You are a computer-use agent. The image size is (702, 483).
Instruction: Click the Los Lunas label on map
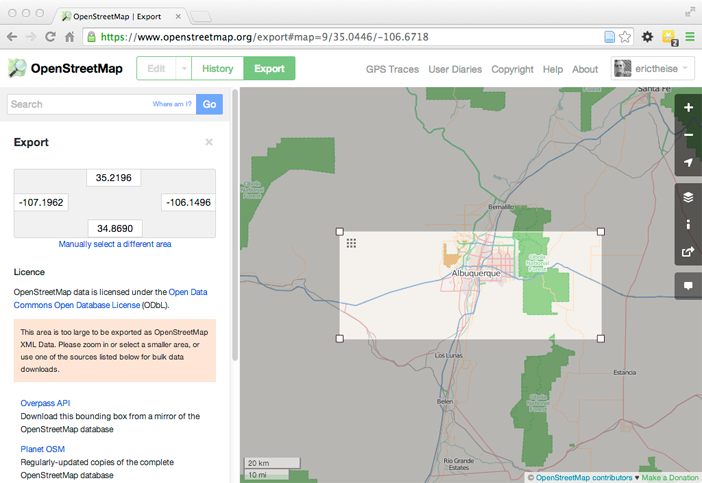tap(448, 355)
